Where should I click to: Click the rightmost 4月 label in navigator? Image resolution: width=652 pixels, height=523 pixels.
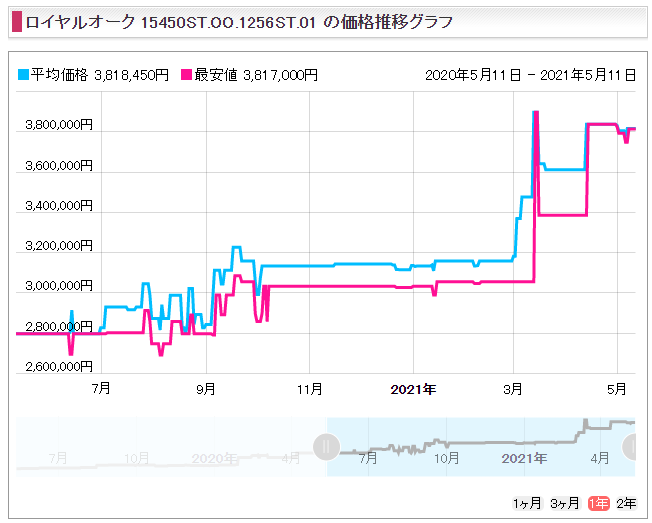pyautogui.click(x=600, y=458)
